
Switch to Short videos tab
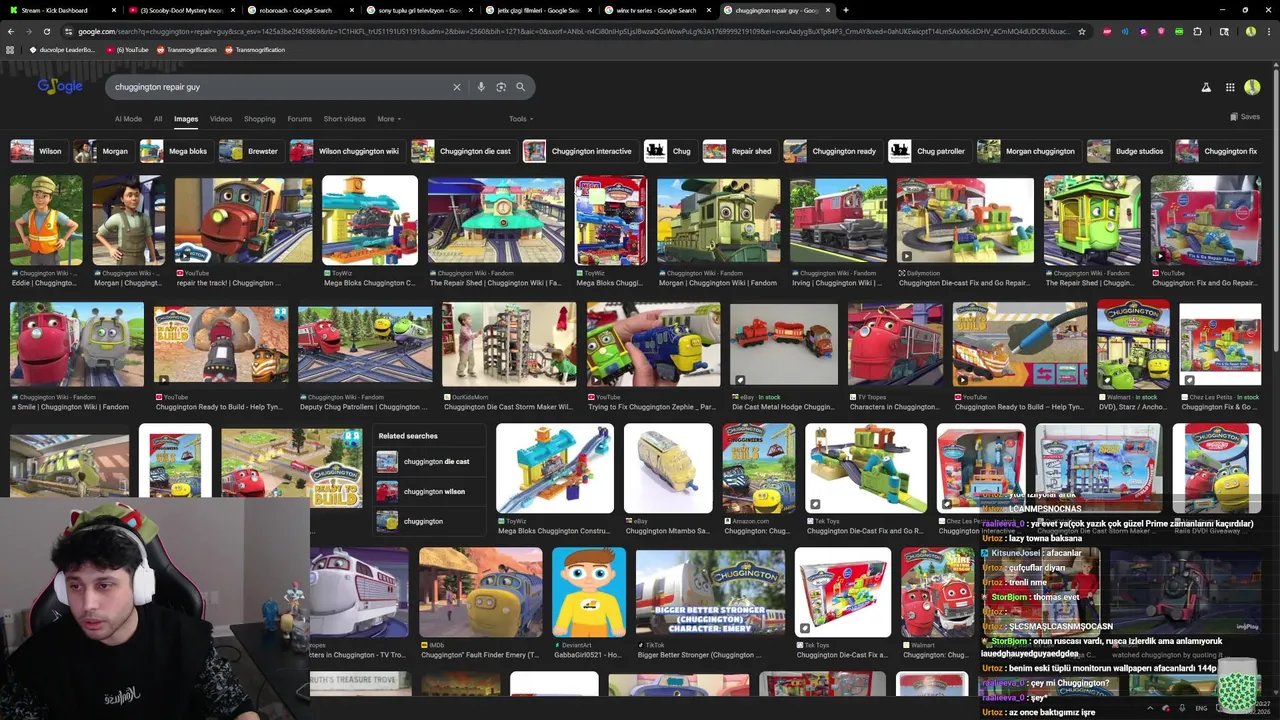(344, 119)
